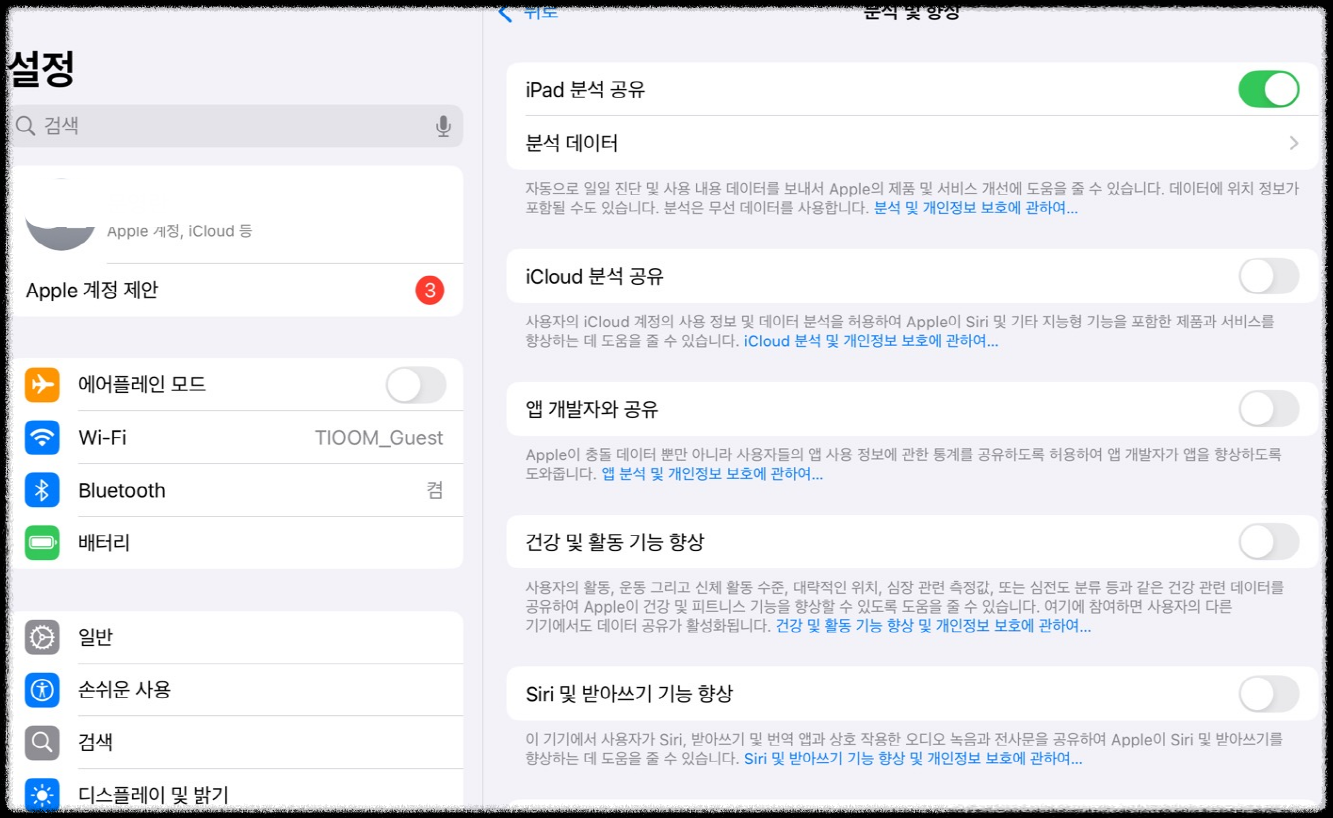Image resolution: width=1333 pixels, height=818 pixels.
Task: Toggle 에어플레인 모드 on
Action: click(x=416, y=384)
